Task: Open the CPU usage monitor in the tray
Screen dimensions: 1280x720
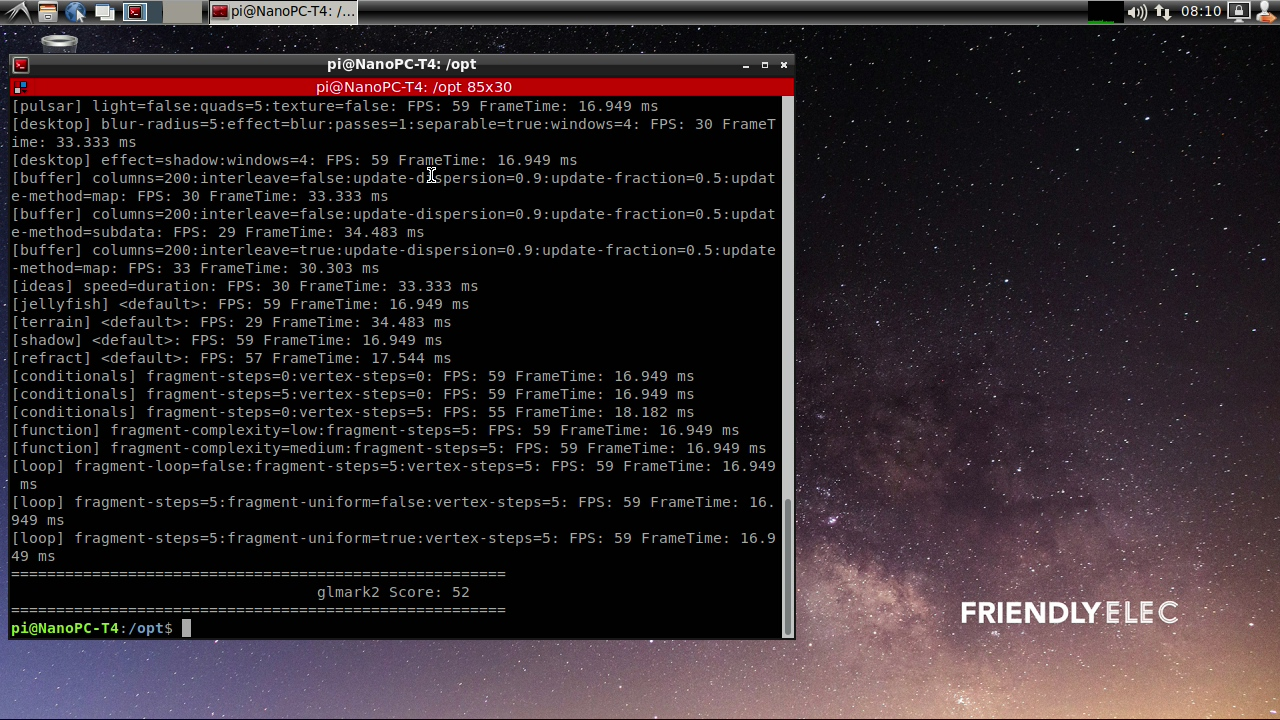Action: tap(1105, 12)
